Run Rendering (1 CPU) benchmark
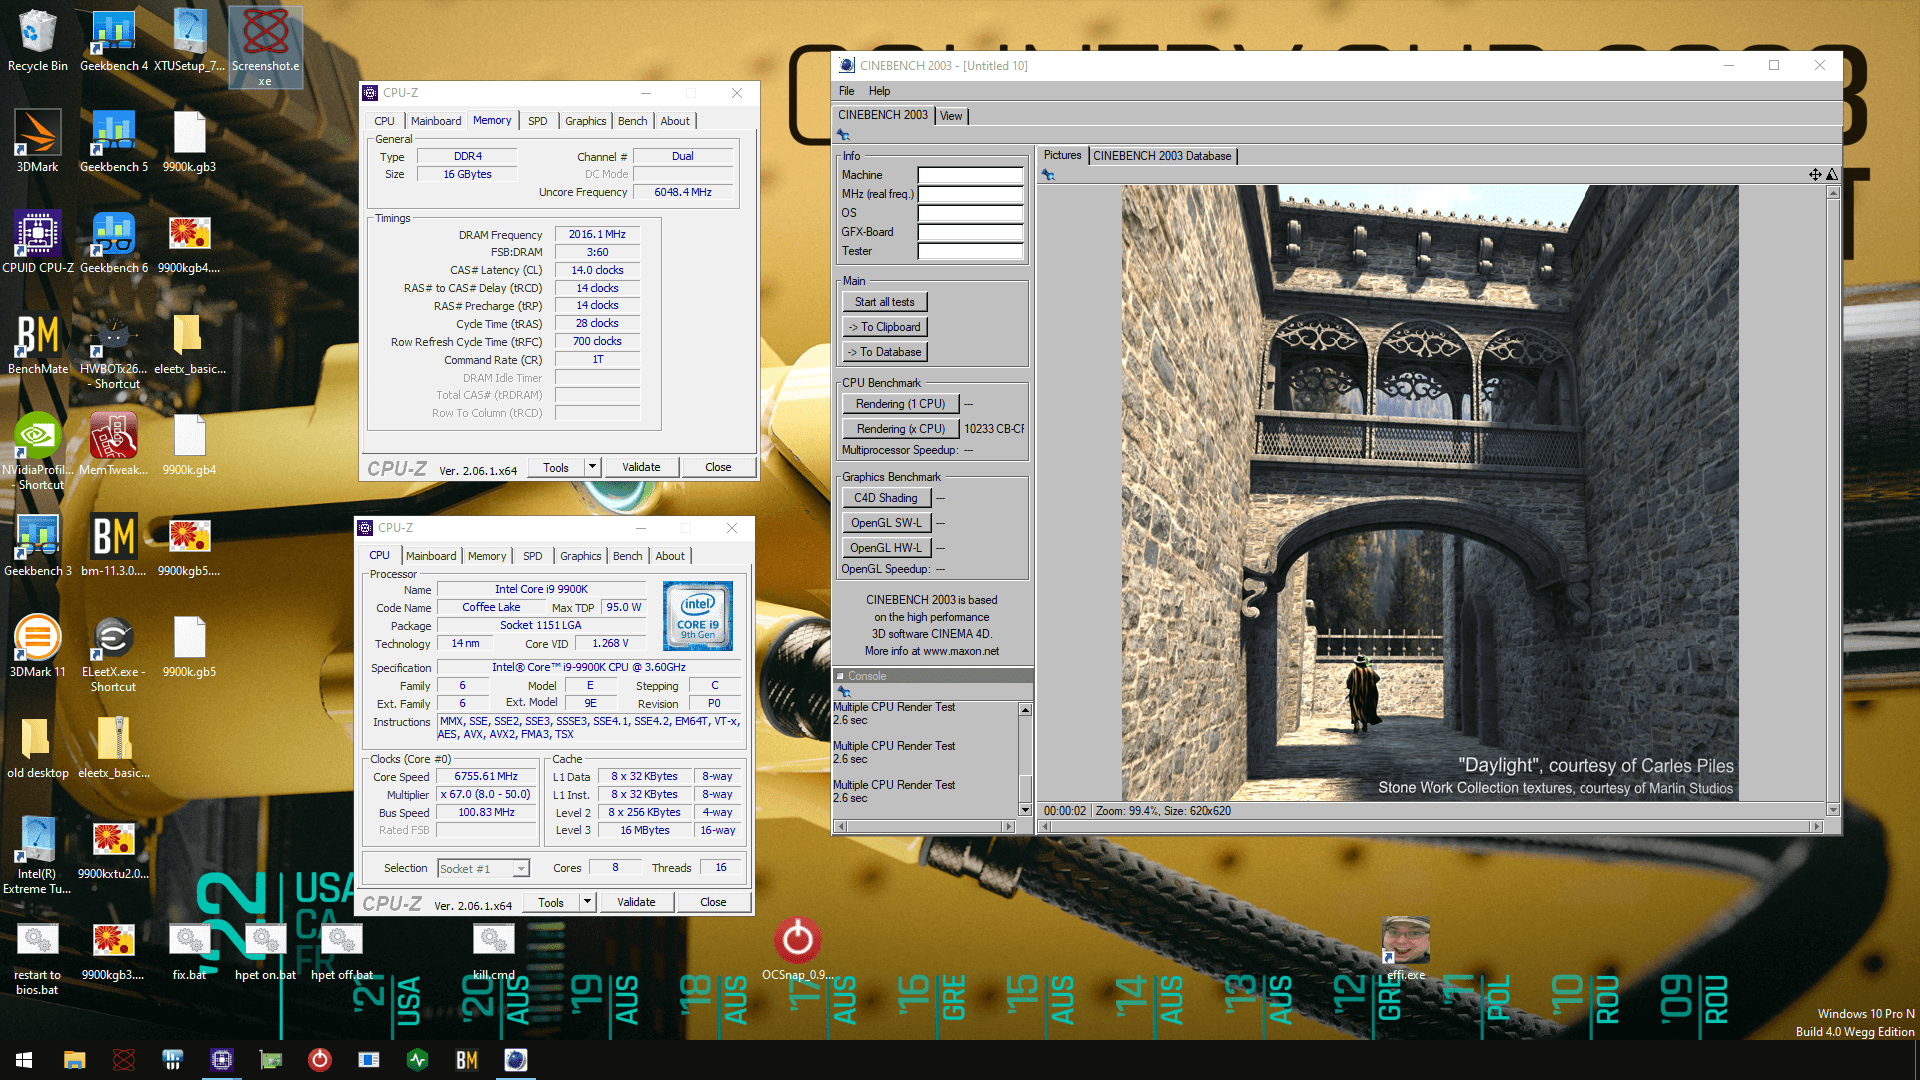1920x1080 pixels. (x=900, y=404)
